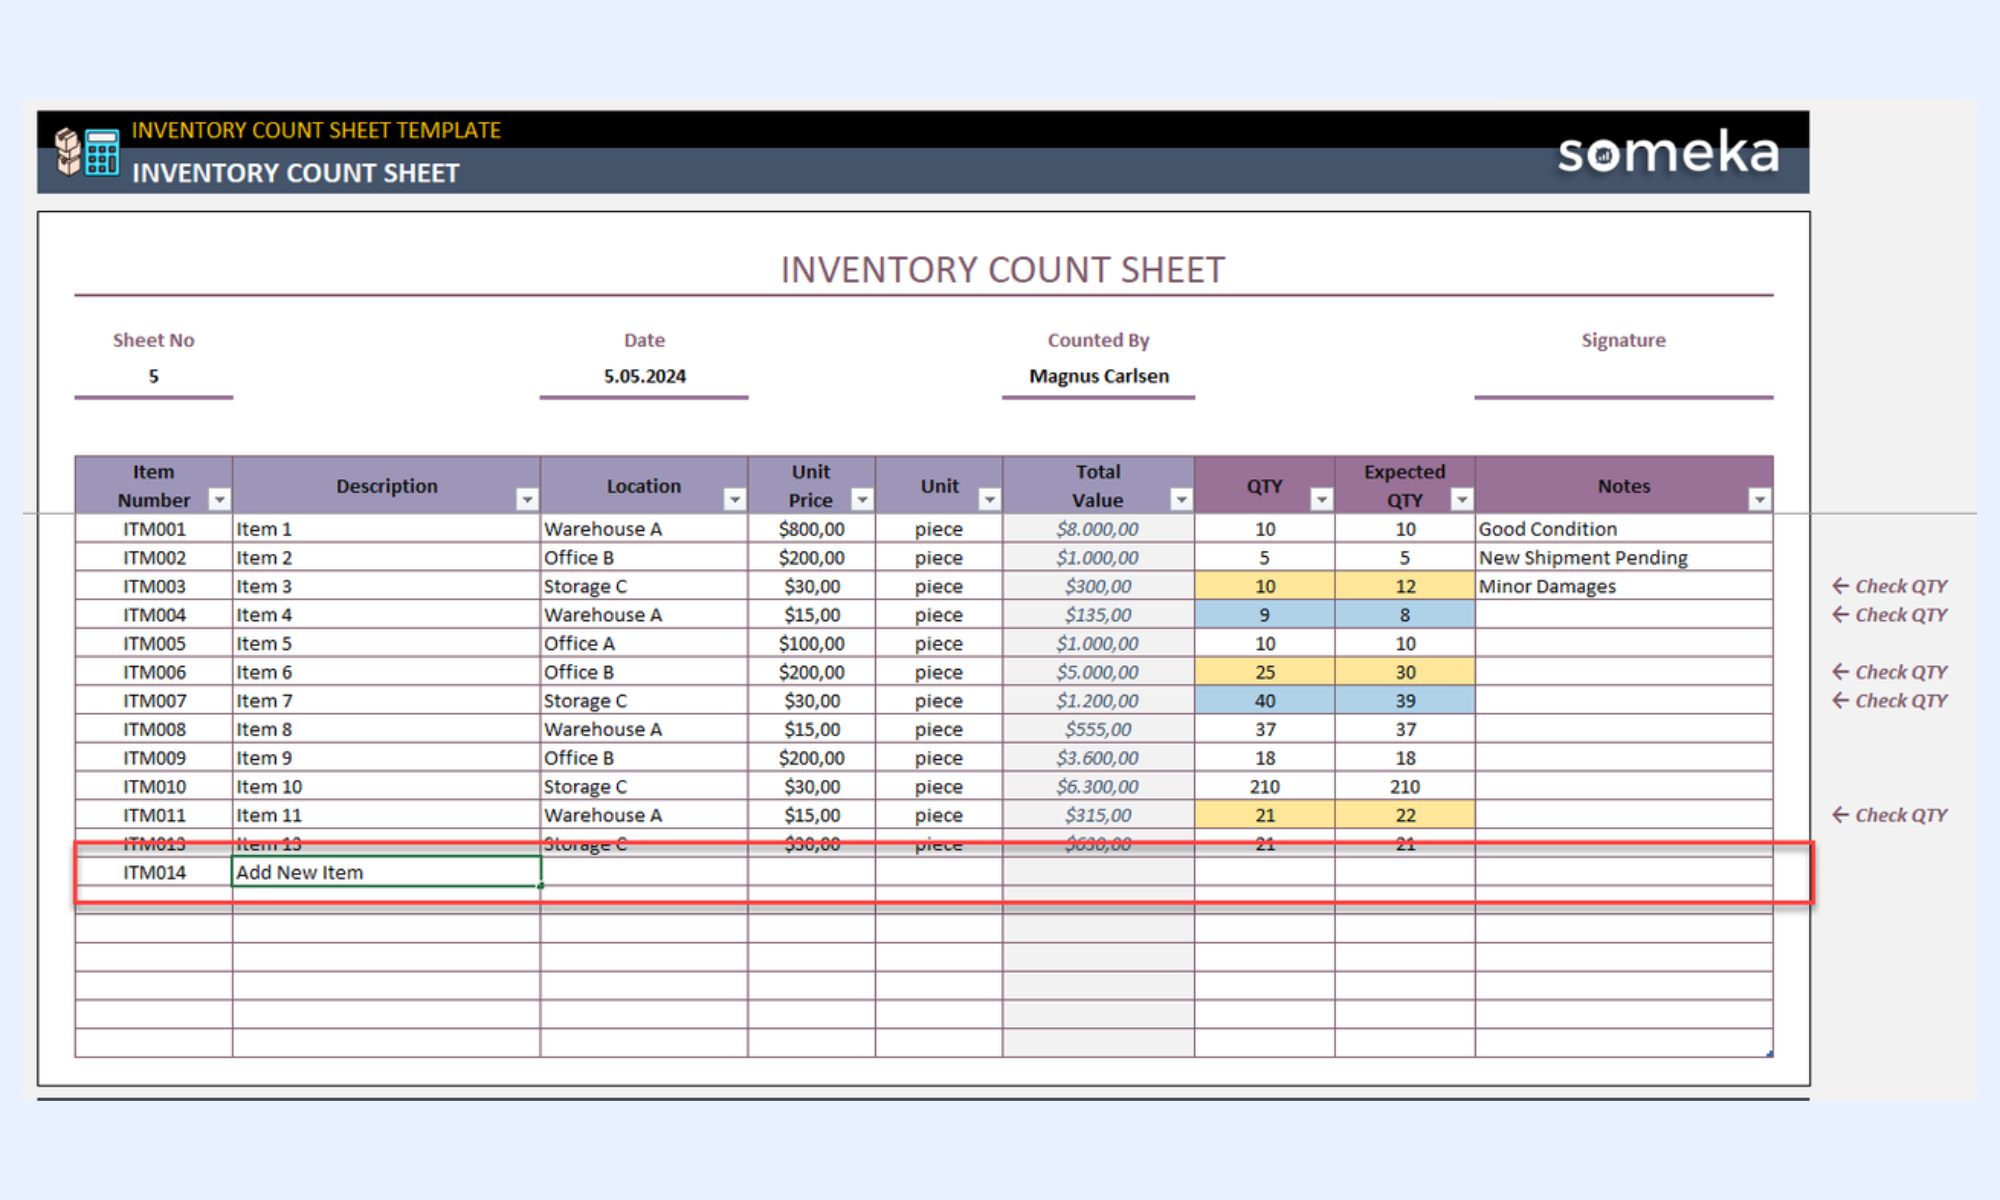Image resolution: width=2000 pixels, height=1200 pixels.
Task: Select Expected QTY 12 for ITM003
Action: pos(1405,586)
